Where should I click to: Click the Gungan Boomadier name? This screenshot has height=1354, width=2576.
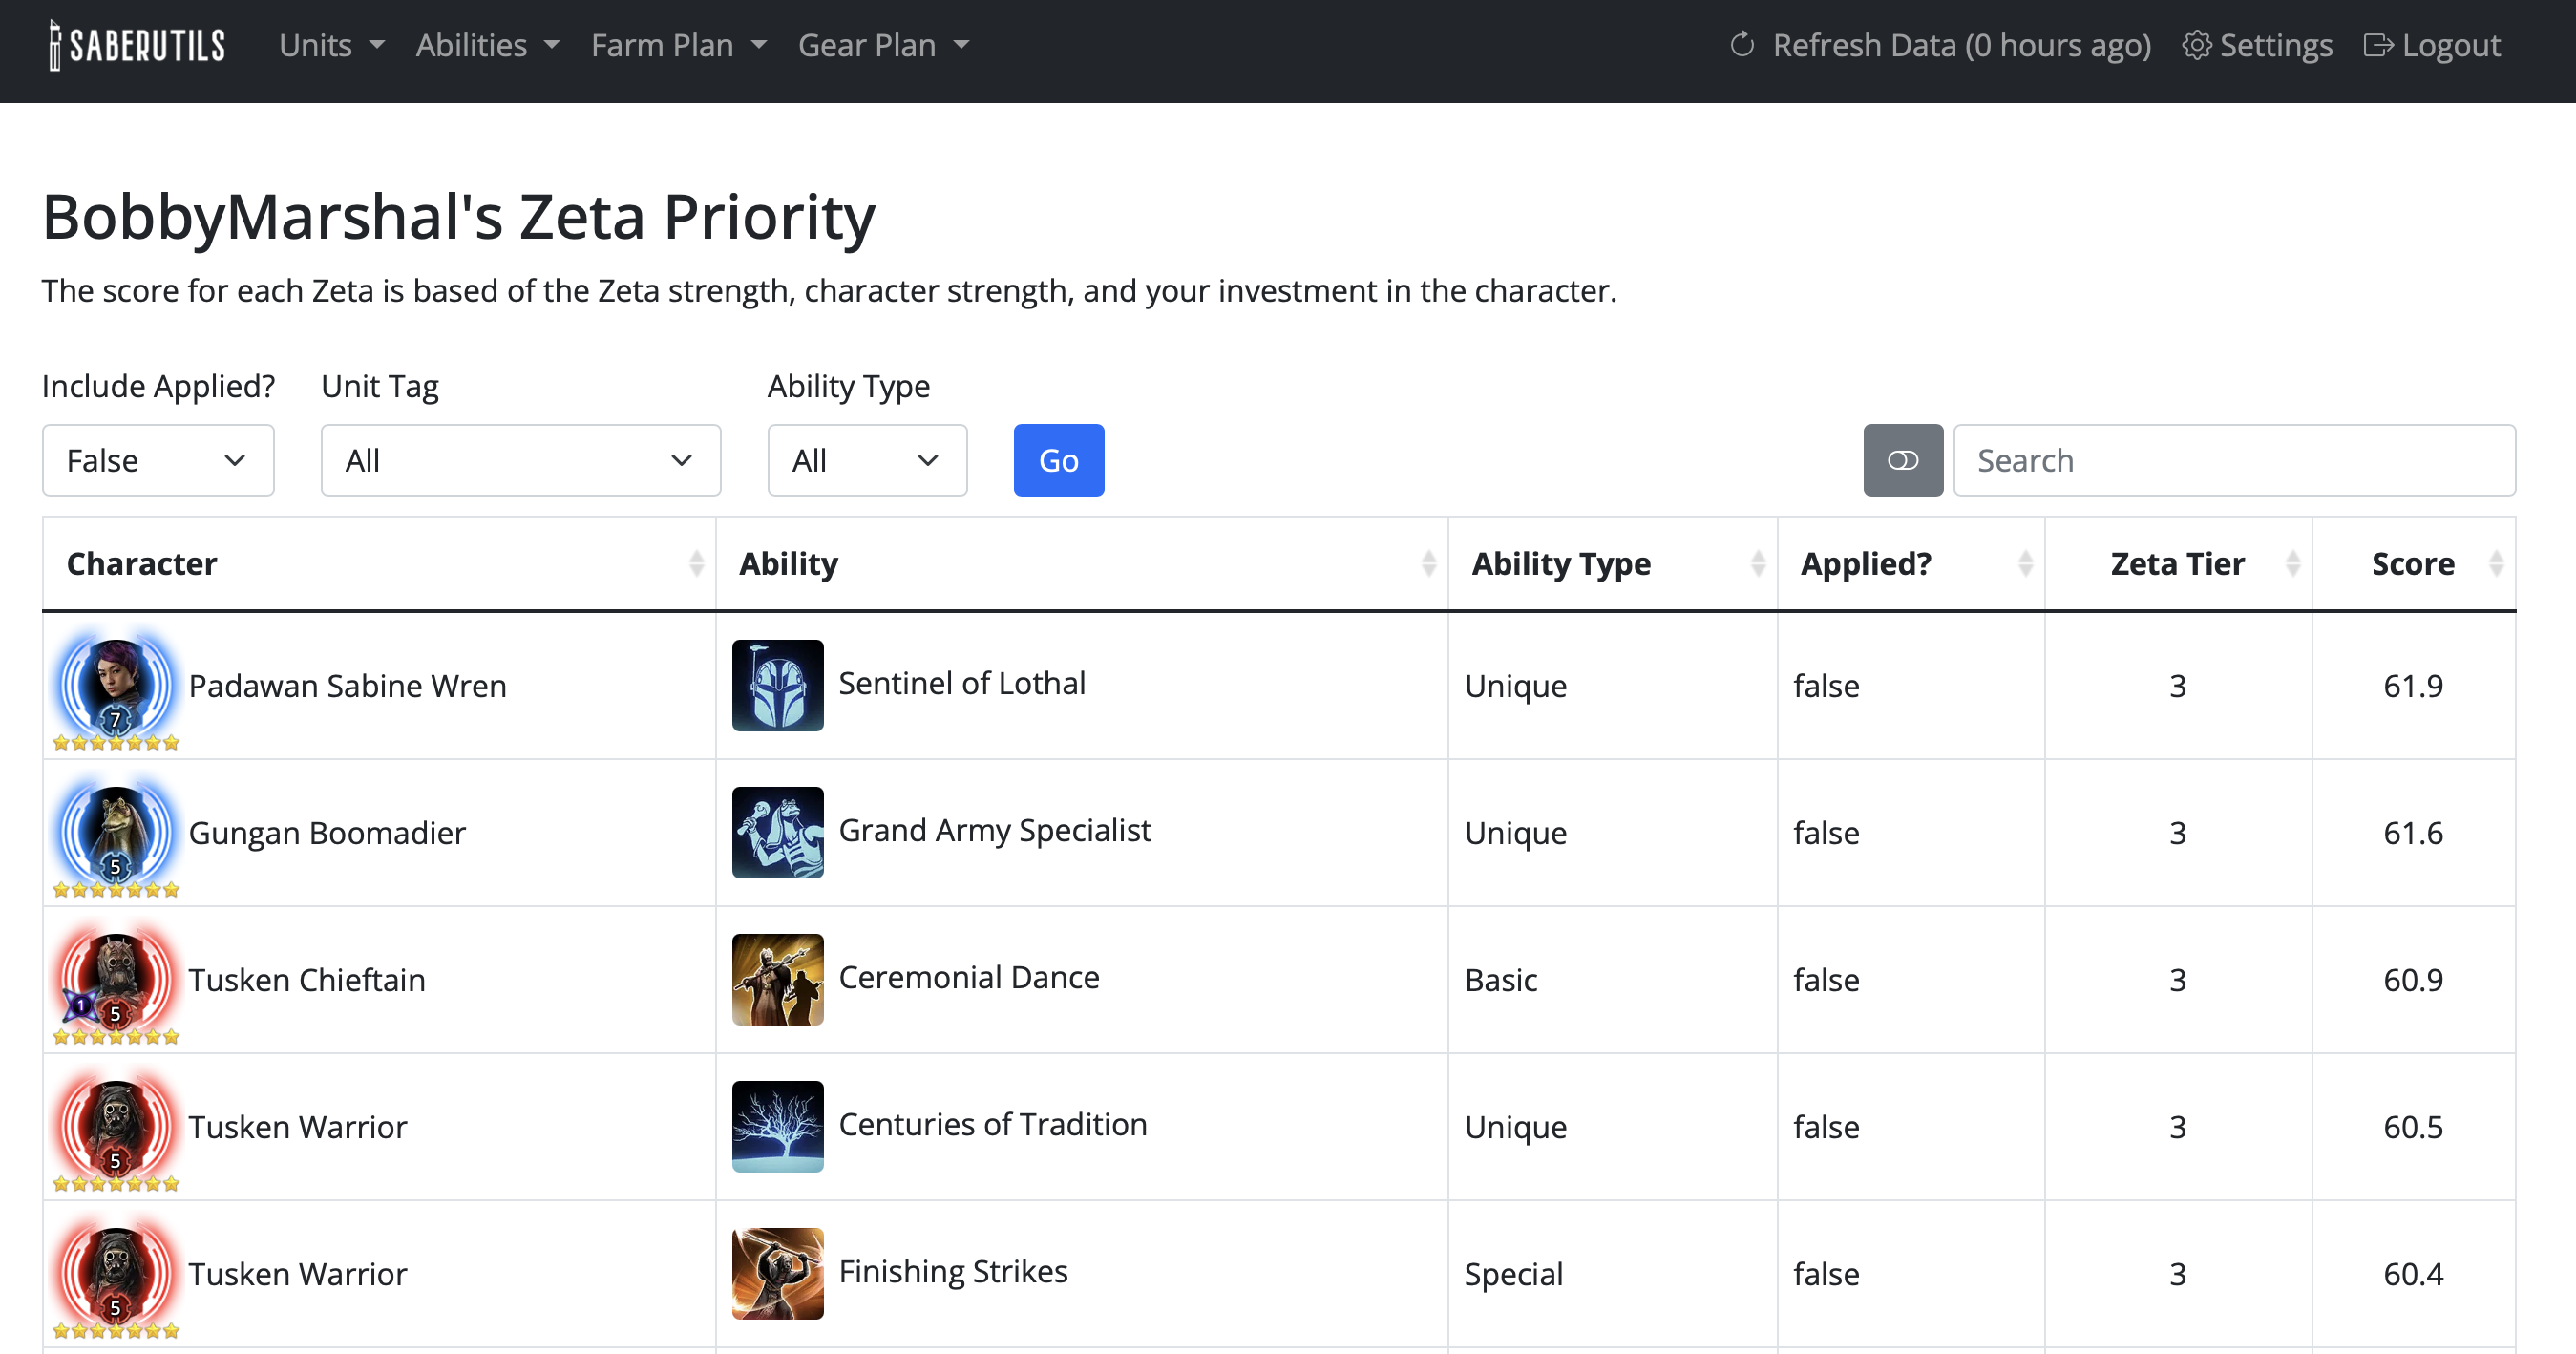tap(327, 833)
